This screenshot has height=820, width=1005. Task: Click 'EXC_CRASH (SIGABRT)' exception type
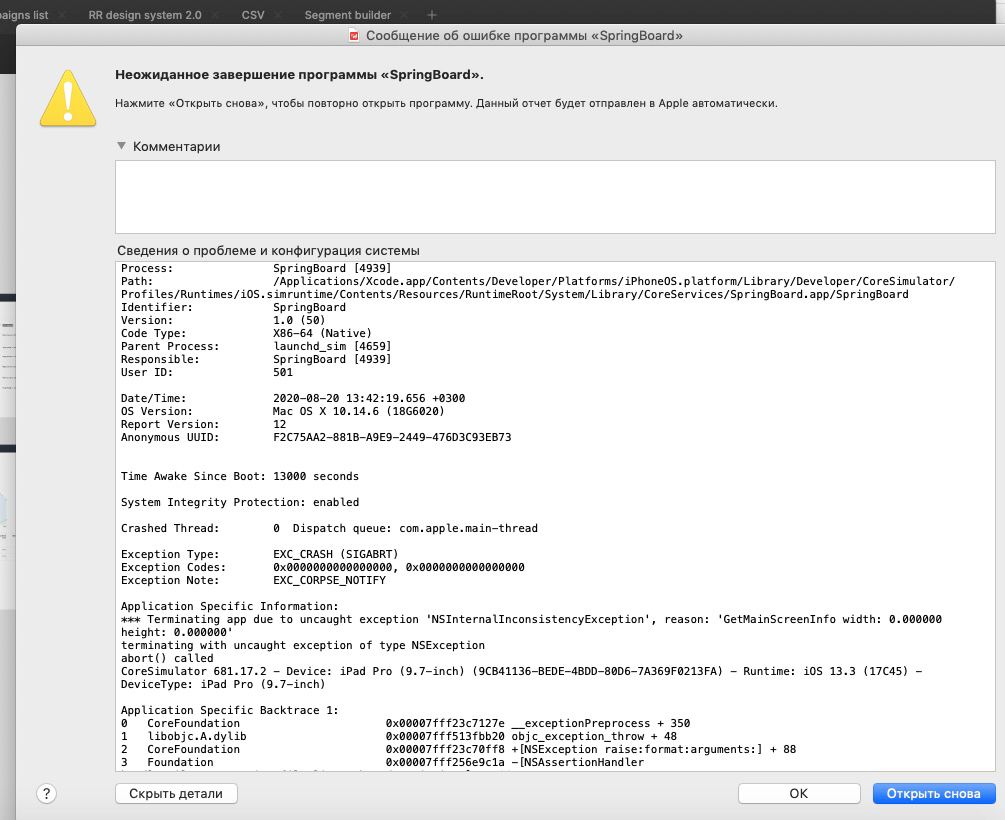pyautogui.click(x=336, y=554)
